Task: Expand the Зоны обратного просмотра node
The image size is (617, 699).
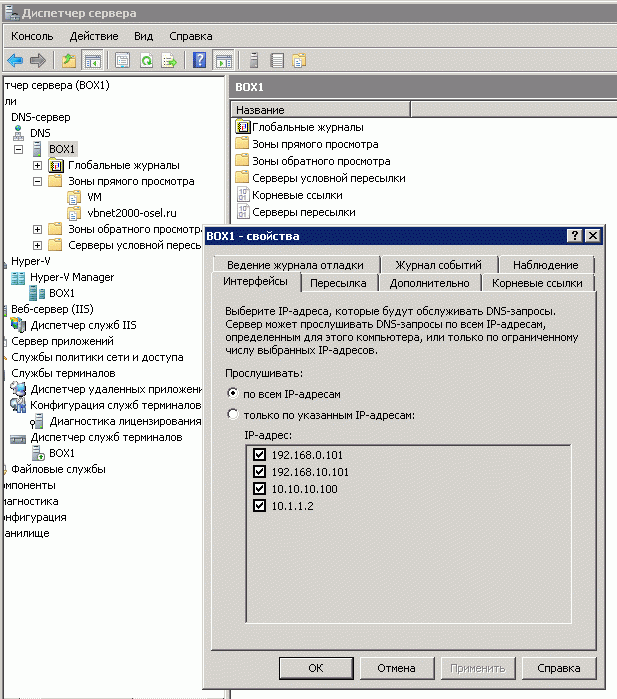Action: pos(37,230)
